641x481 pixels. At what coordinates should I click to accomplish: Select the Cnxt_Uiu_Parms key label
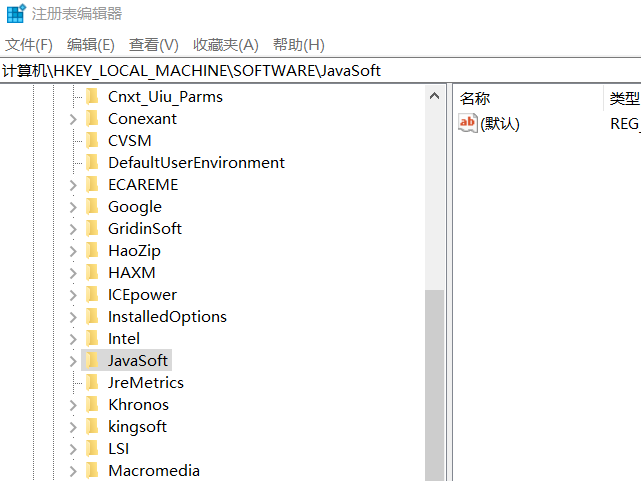[x=165, y=97]
